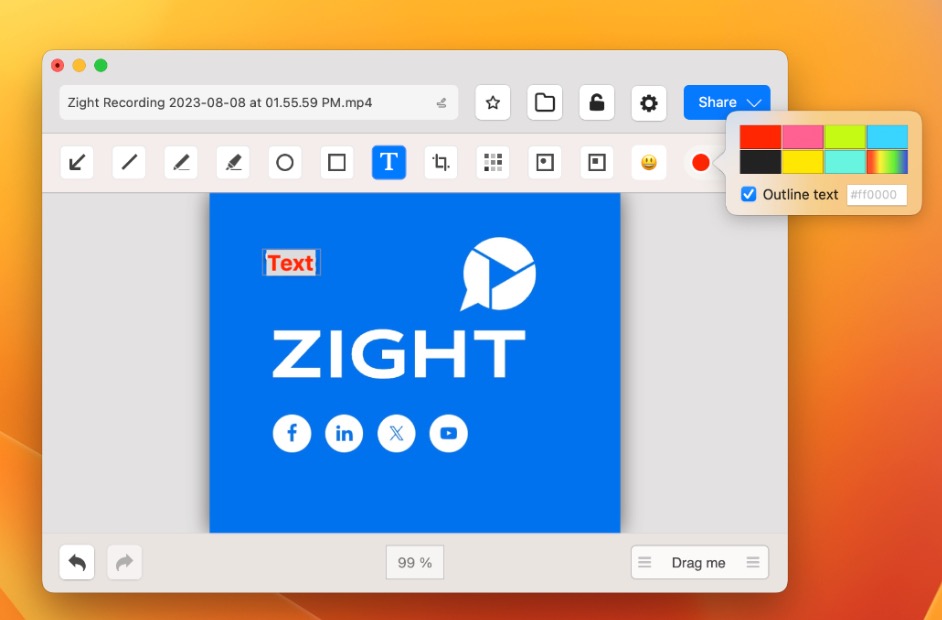Open the gear settings button
The width and height of the screenshot is (942, 620).
649,103
